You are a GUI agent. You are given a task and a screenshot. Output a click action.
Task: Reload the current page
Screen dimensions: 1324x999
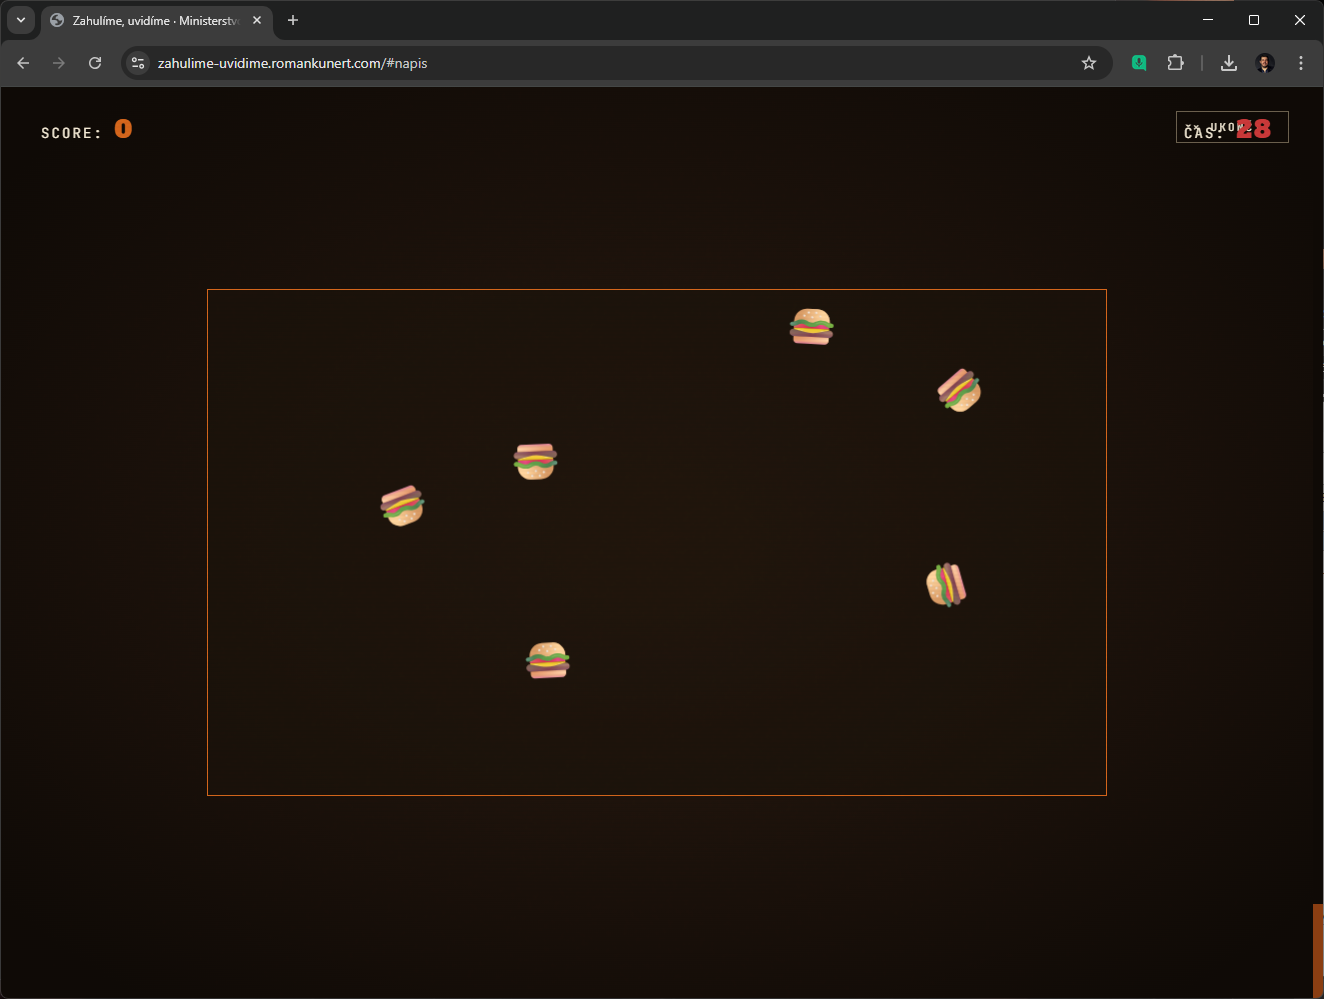coord(95,63)
